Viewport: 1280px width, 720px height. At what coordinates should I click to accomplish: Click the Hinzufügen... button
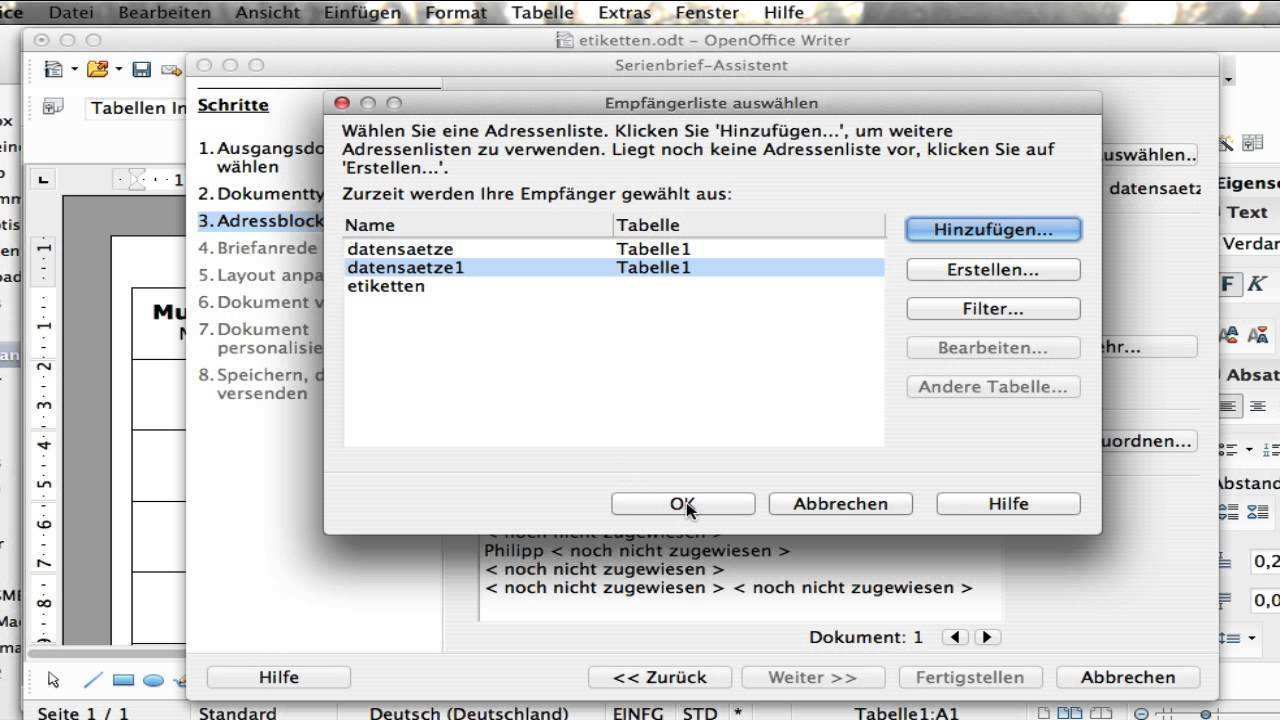993,230
